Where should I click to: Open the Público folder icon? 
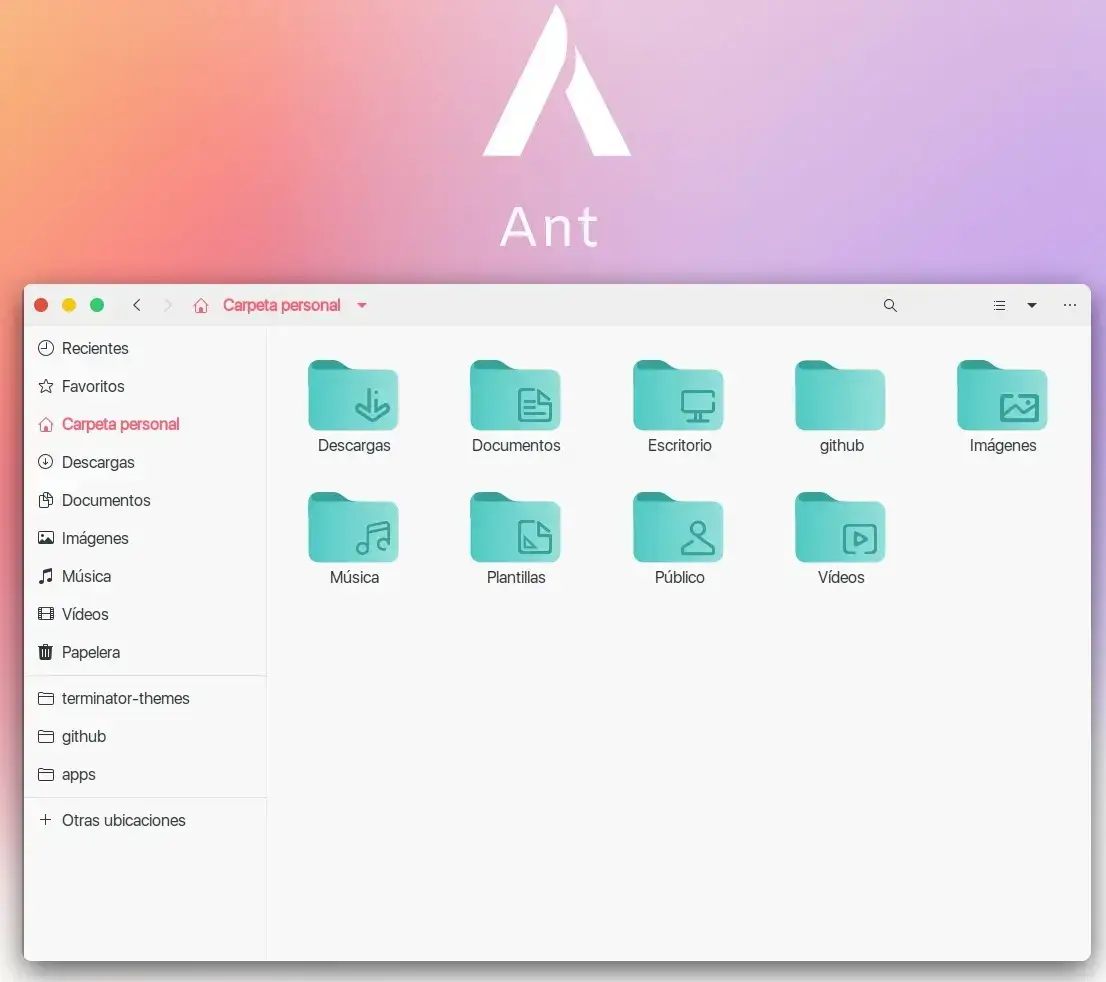pos(678,527)
